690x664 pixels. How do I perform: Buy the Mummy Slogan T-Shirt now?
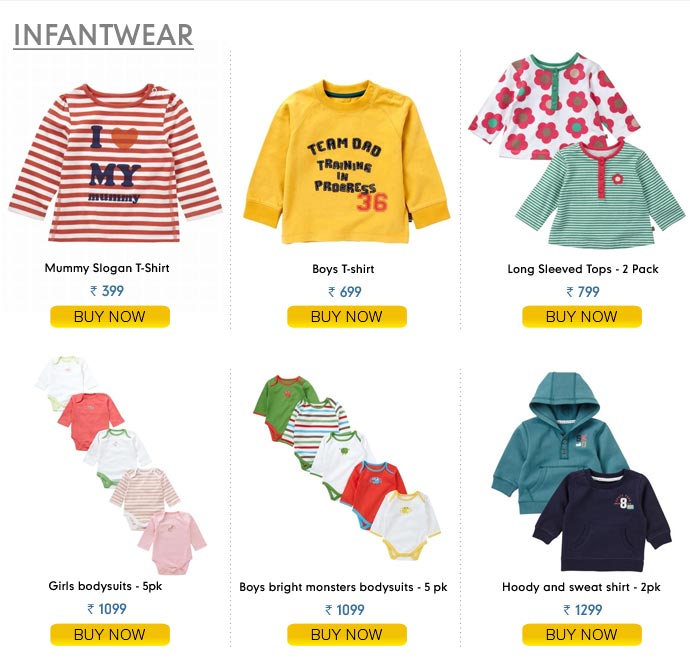pyautogui.click(x=110, y=316)
